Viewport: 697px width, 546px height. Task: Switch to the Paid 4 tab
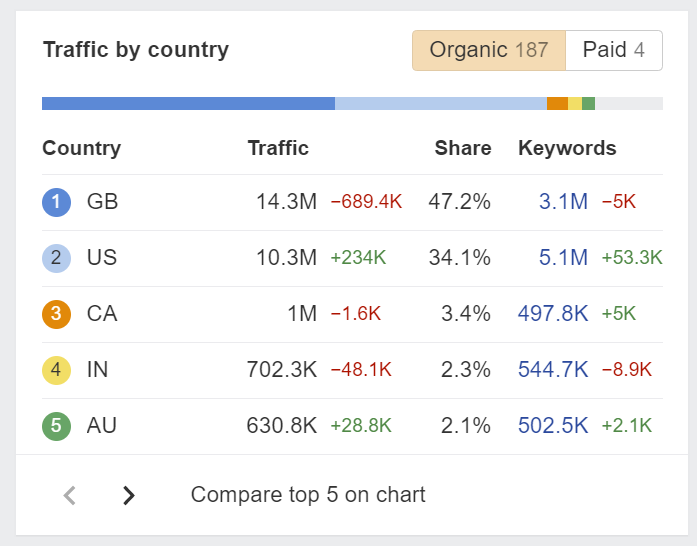click(x=613, y=50)
